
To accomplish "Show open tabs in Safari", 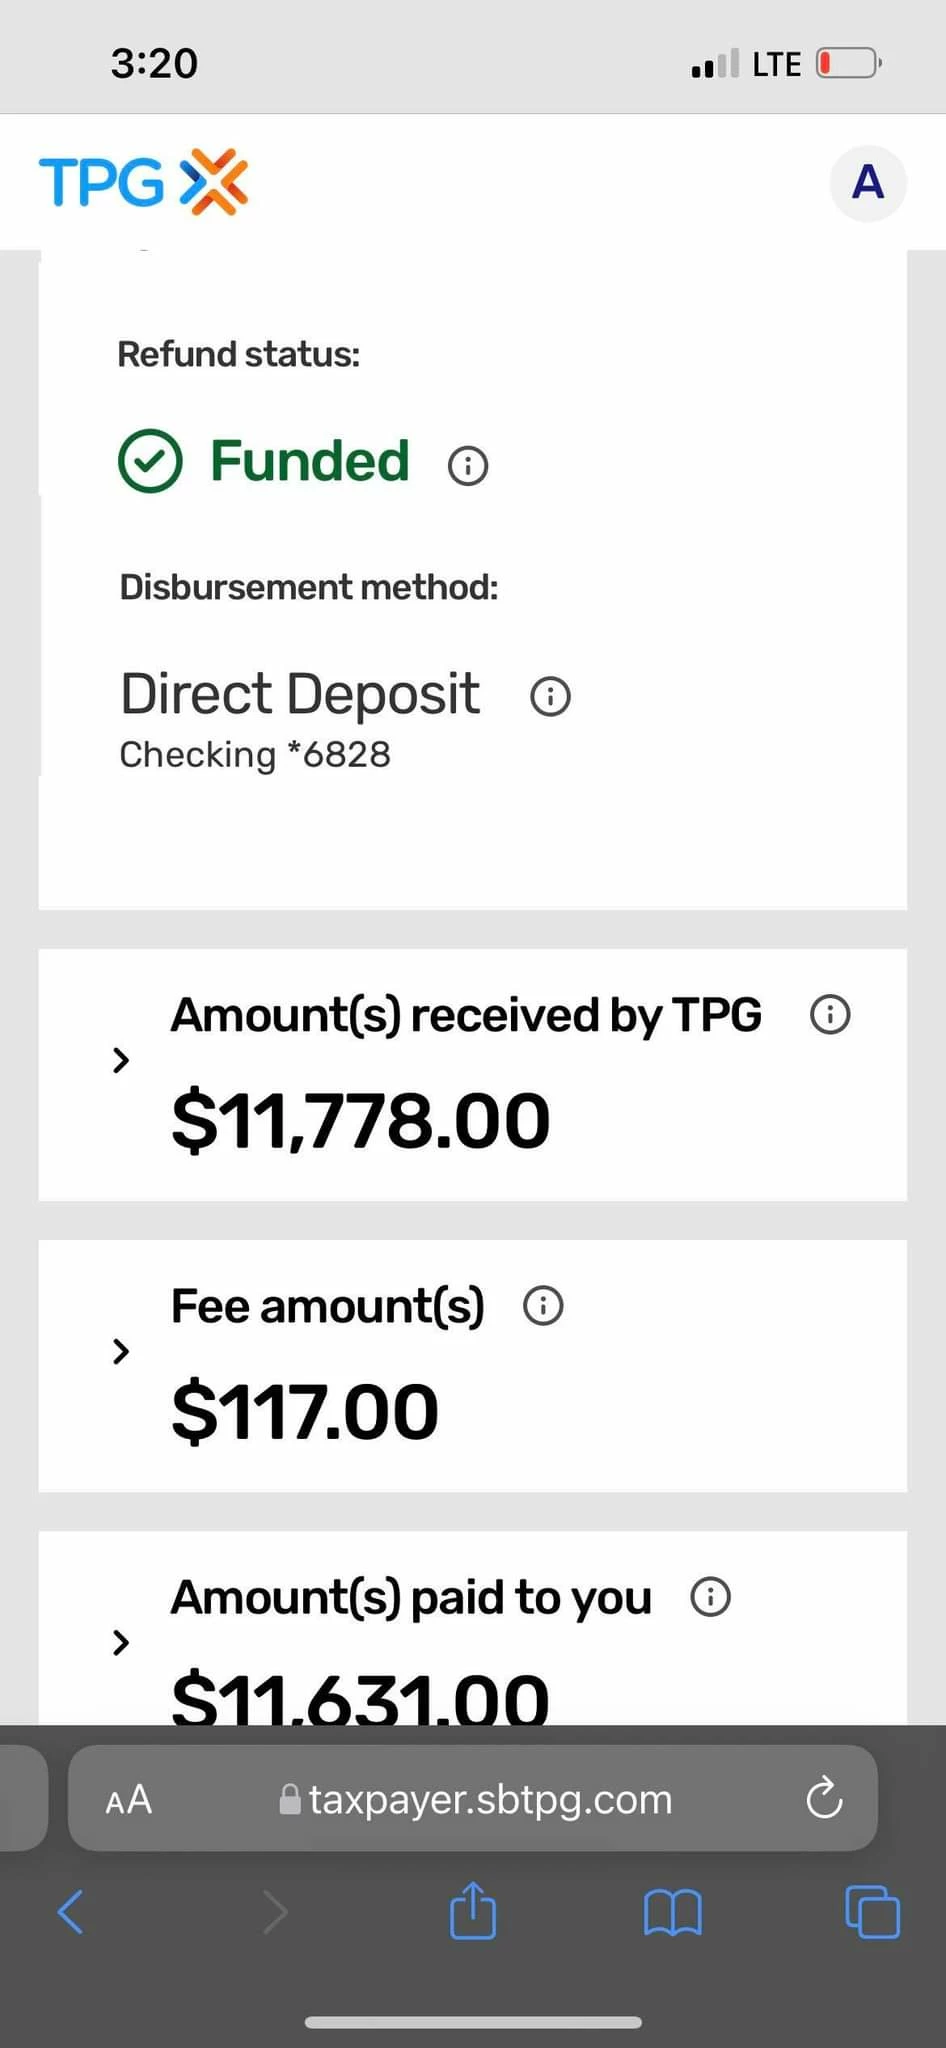I will tap(873, 1911).
